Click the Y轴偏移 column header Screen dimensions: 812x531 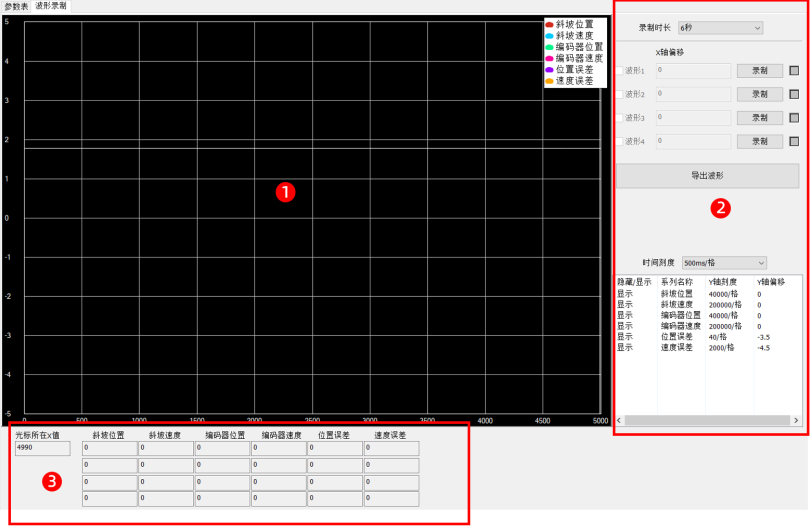coord(771,282)
